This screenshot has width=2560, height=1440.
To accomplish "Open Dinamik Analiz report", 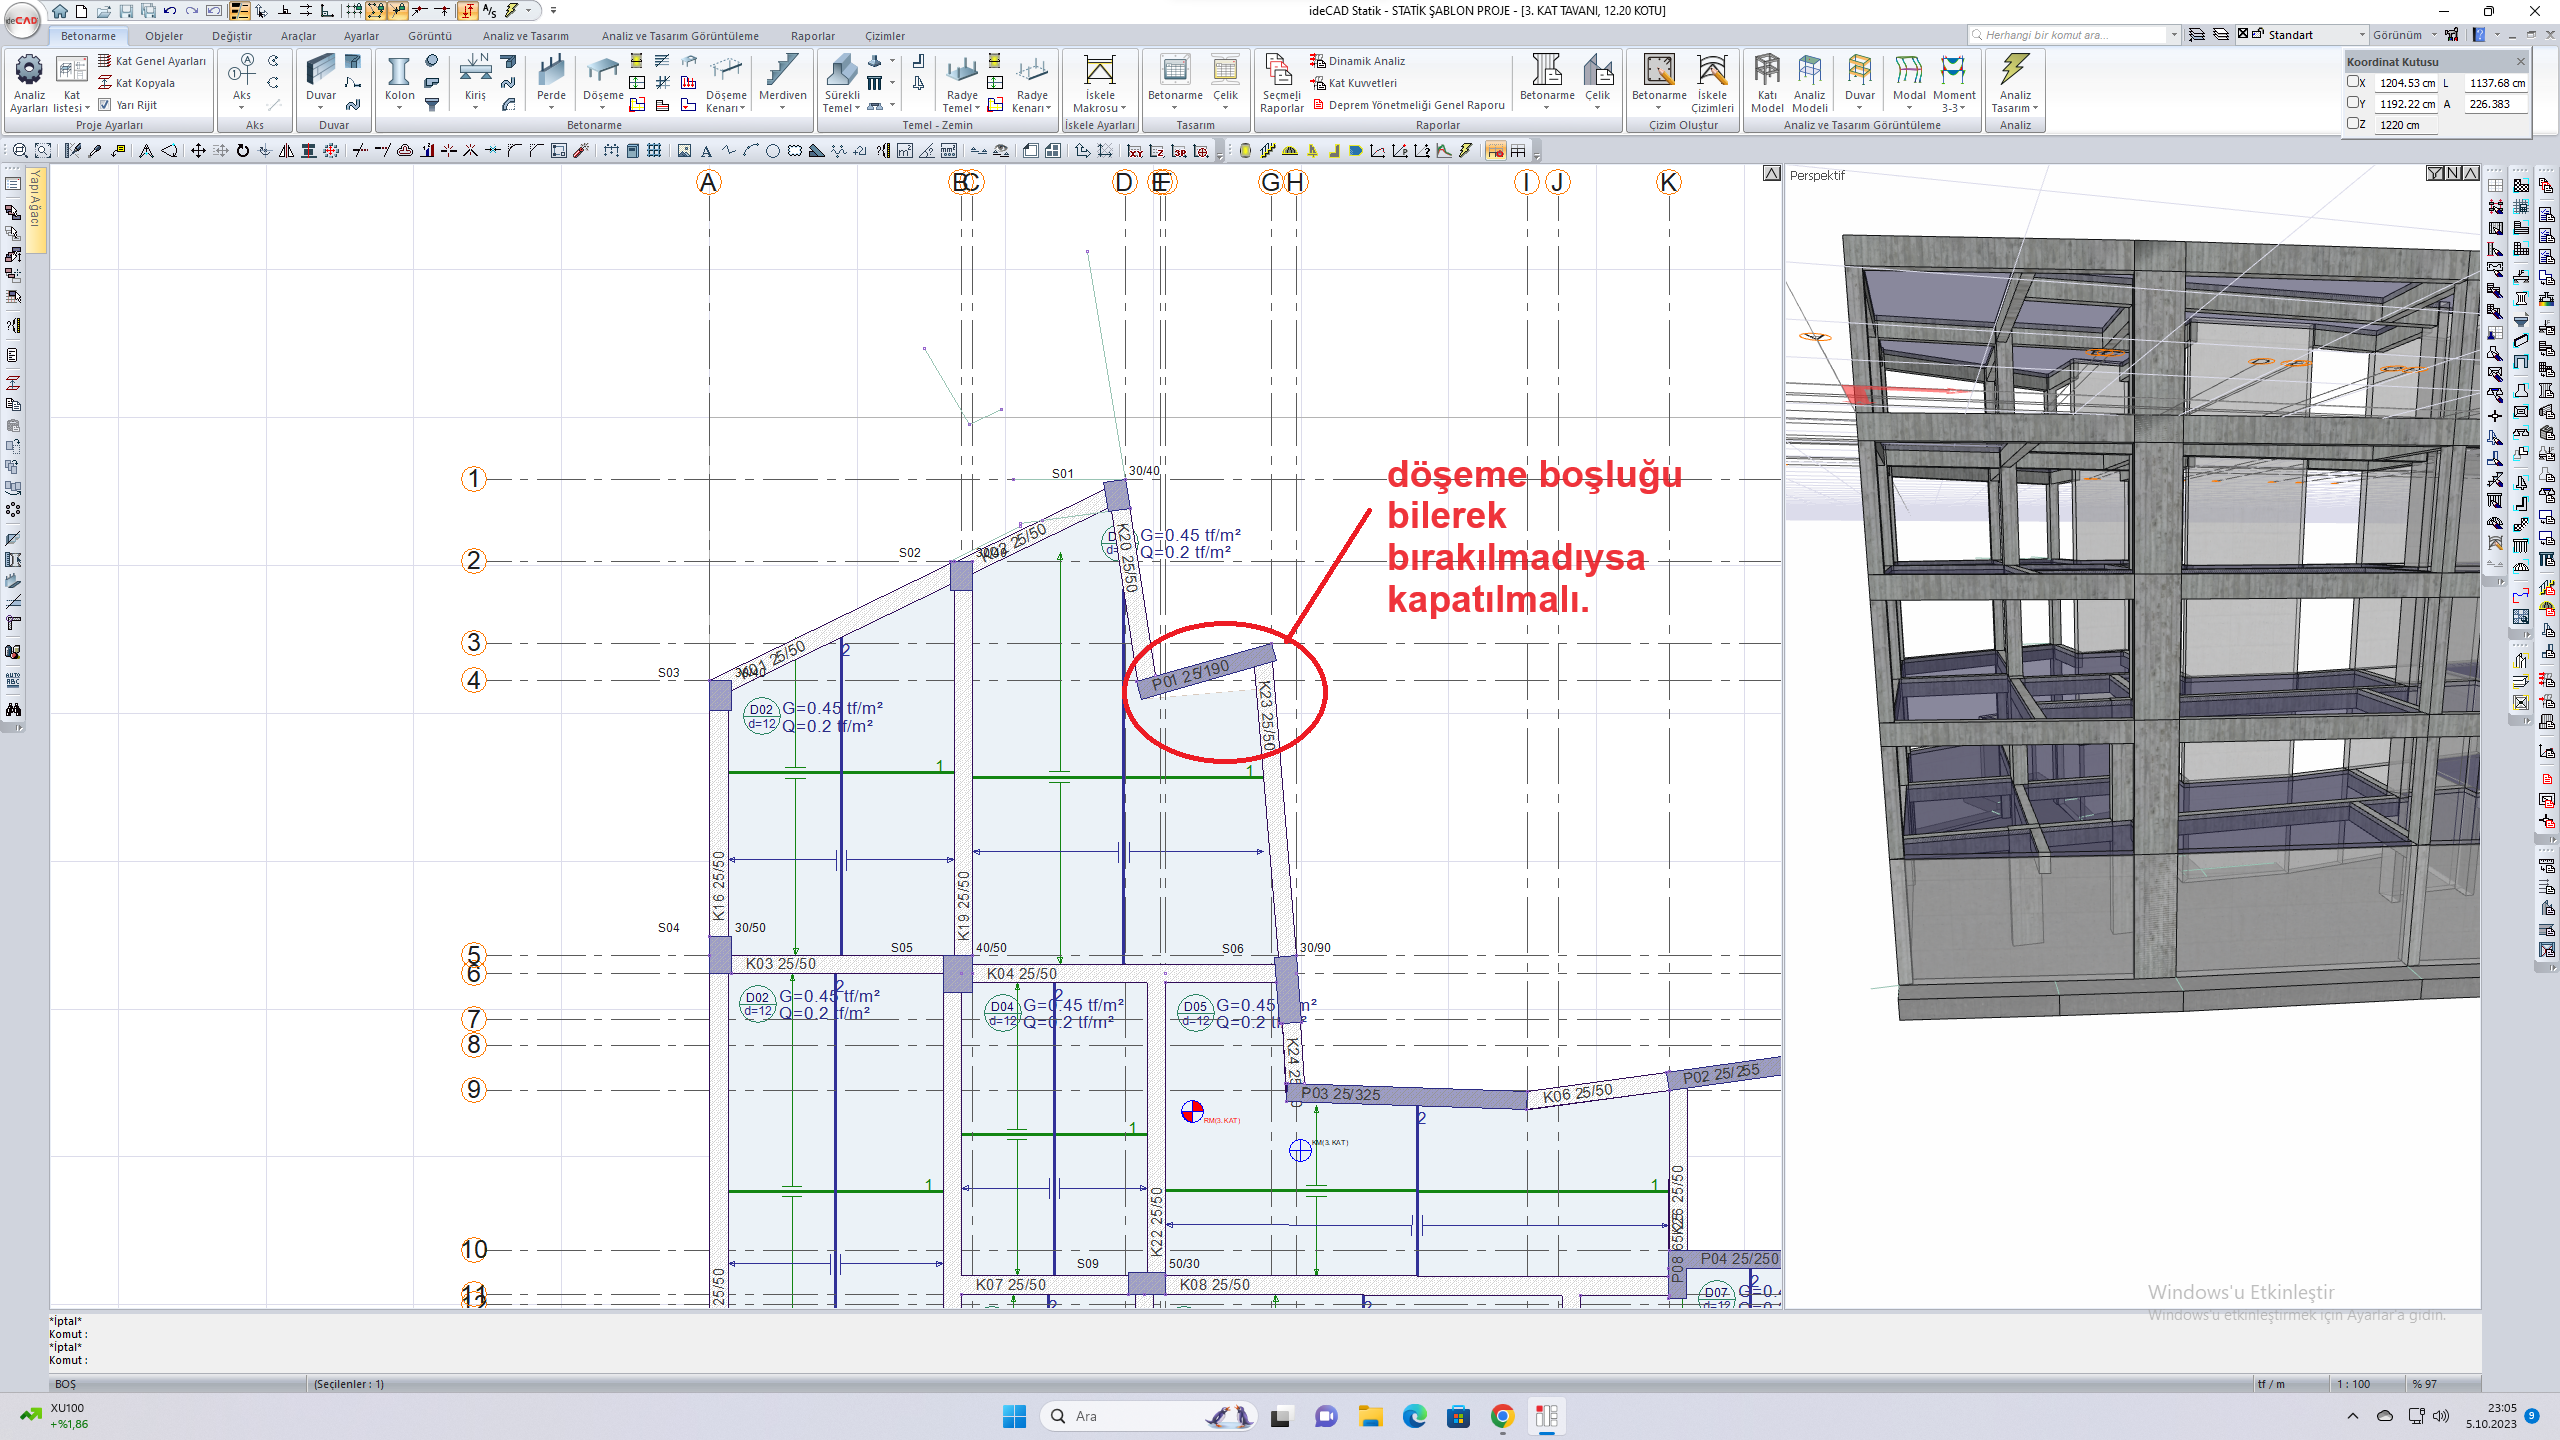I will (x=1357, y=61).
